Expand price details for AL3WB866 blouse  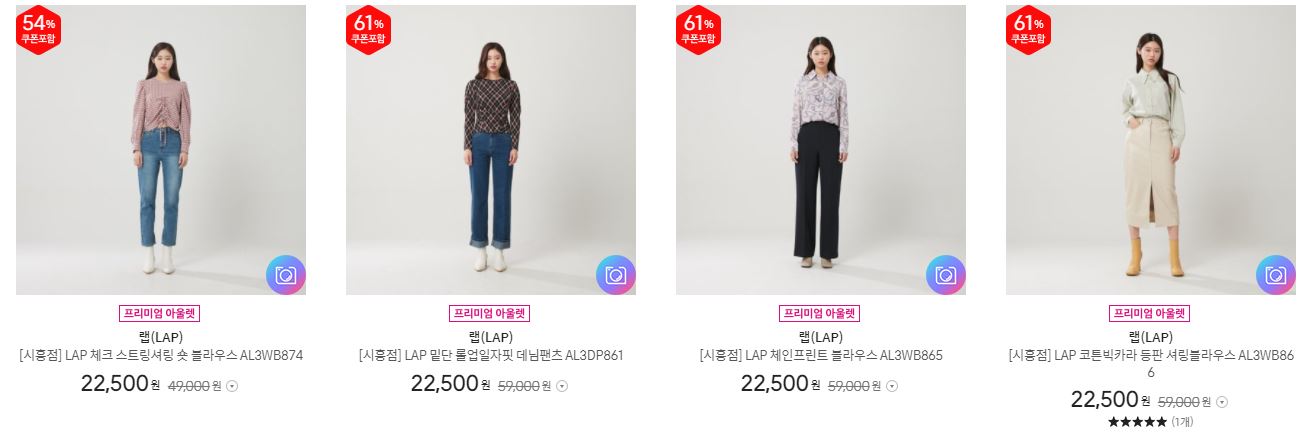click(x=1222, y=402)
